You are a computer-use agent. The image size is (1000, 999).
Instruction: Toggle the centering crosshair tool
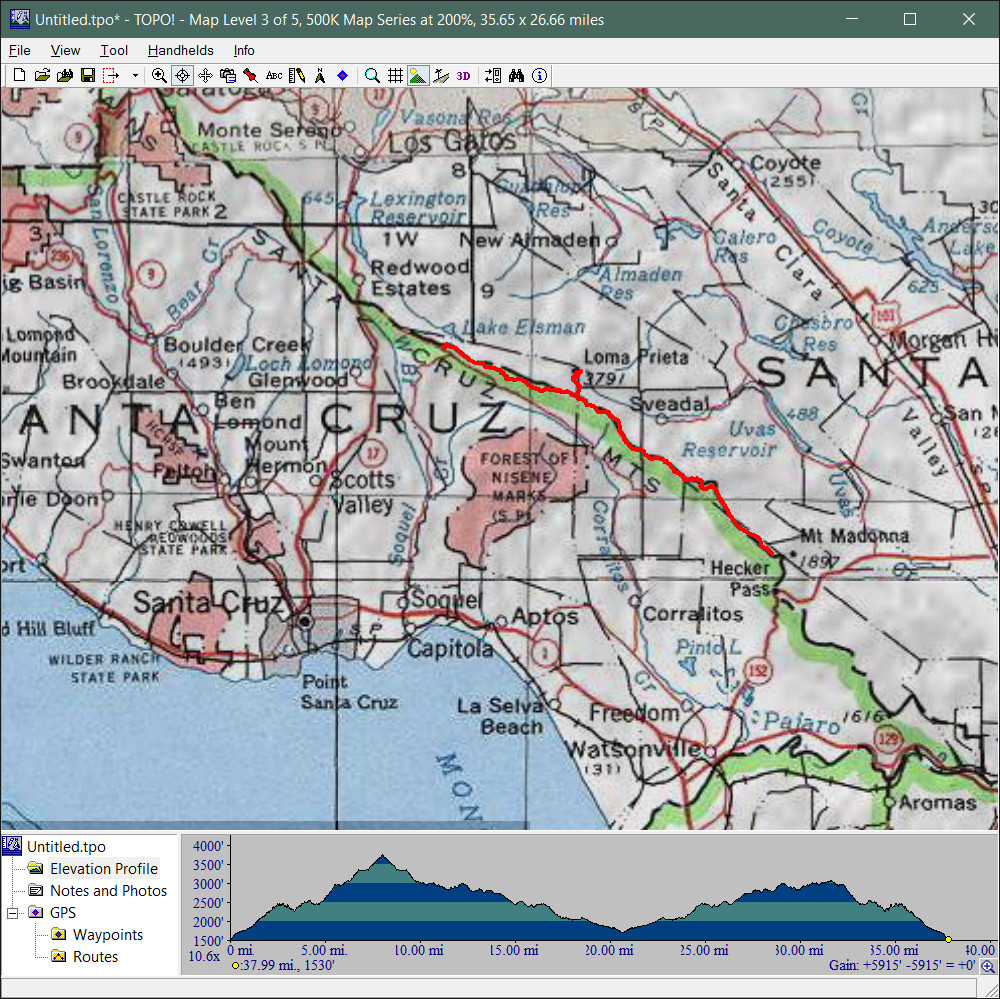[183, 75]
